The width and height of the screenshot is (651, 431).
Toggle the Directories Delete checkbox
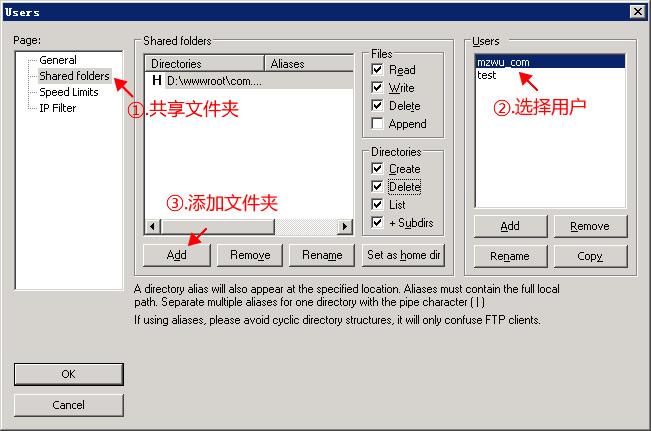point(377,186)
